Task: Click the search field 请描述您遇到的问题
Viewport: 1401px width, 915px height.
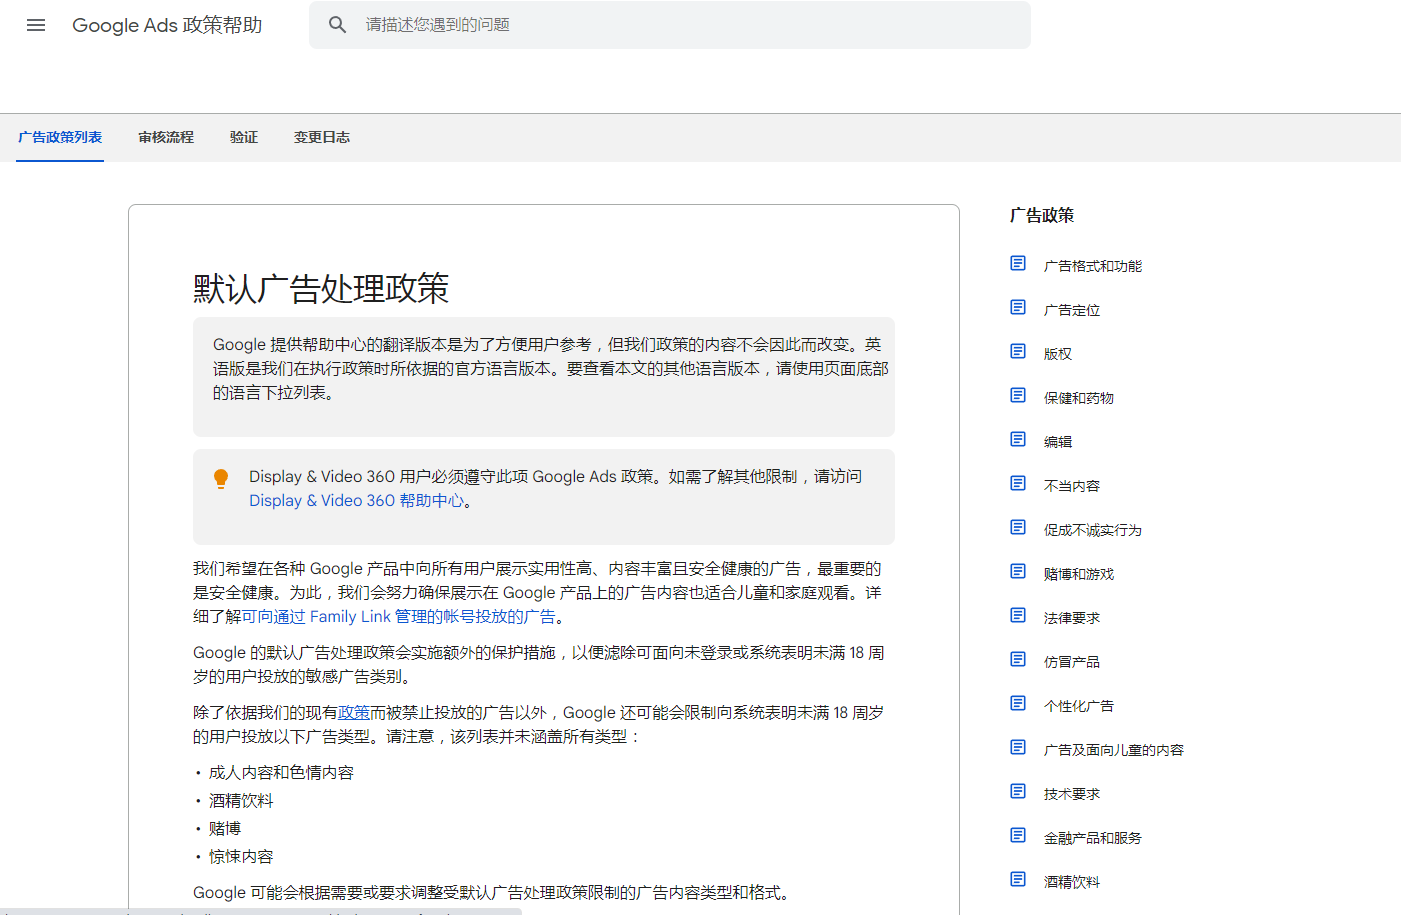Action: coord(670,25)
